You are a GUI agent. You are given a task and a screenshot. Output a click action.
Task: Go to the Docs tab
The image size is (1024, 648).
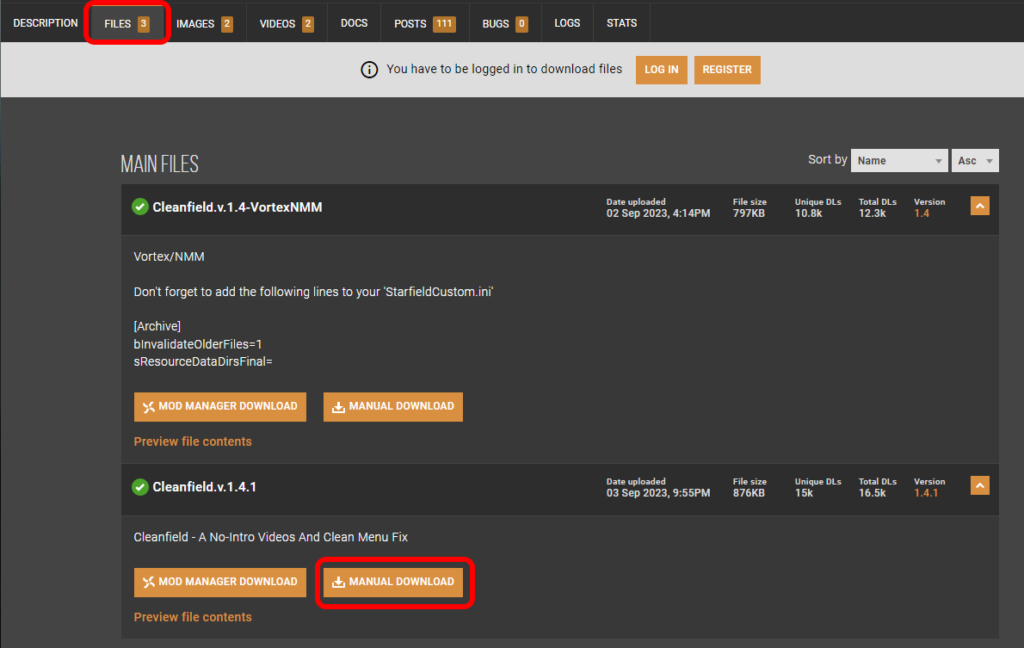click(x=354, y=23)
